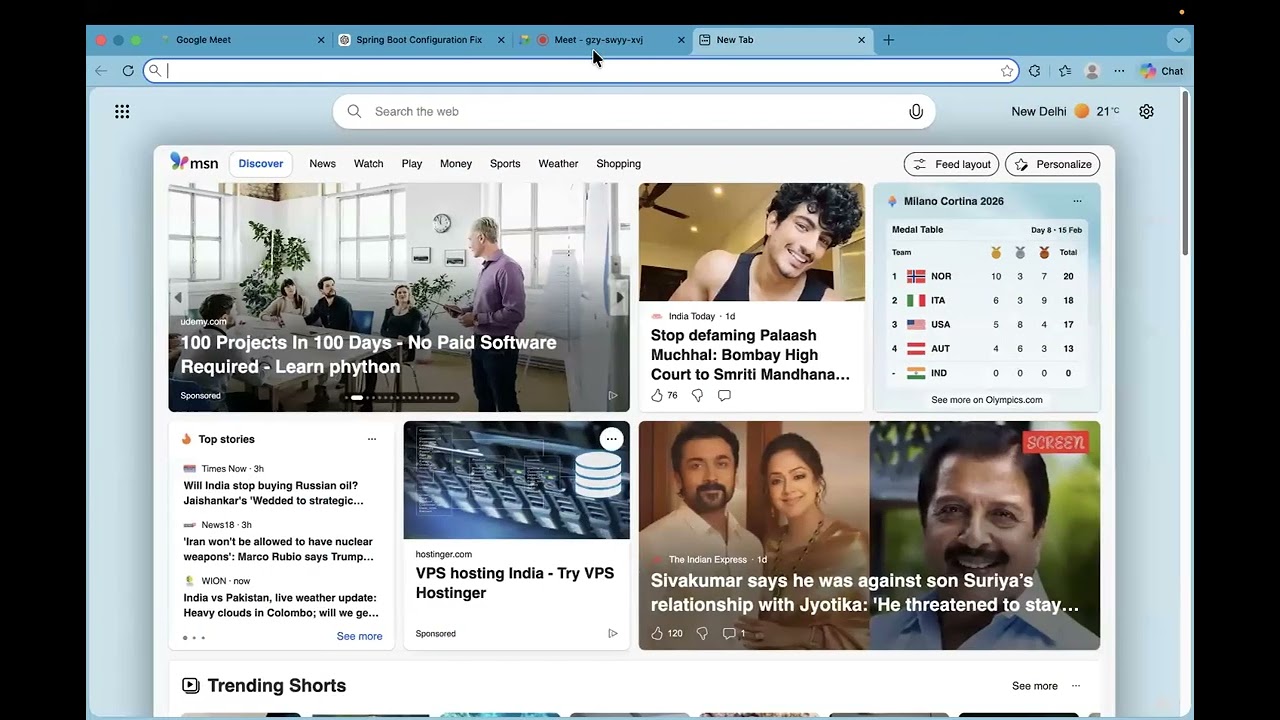Open the ad info icon on the Hostinger ad
Viewport: 1280px width, 720px height.
pos(613,633)
